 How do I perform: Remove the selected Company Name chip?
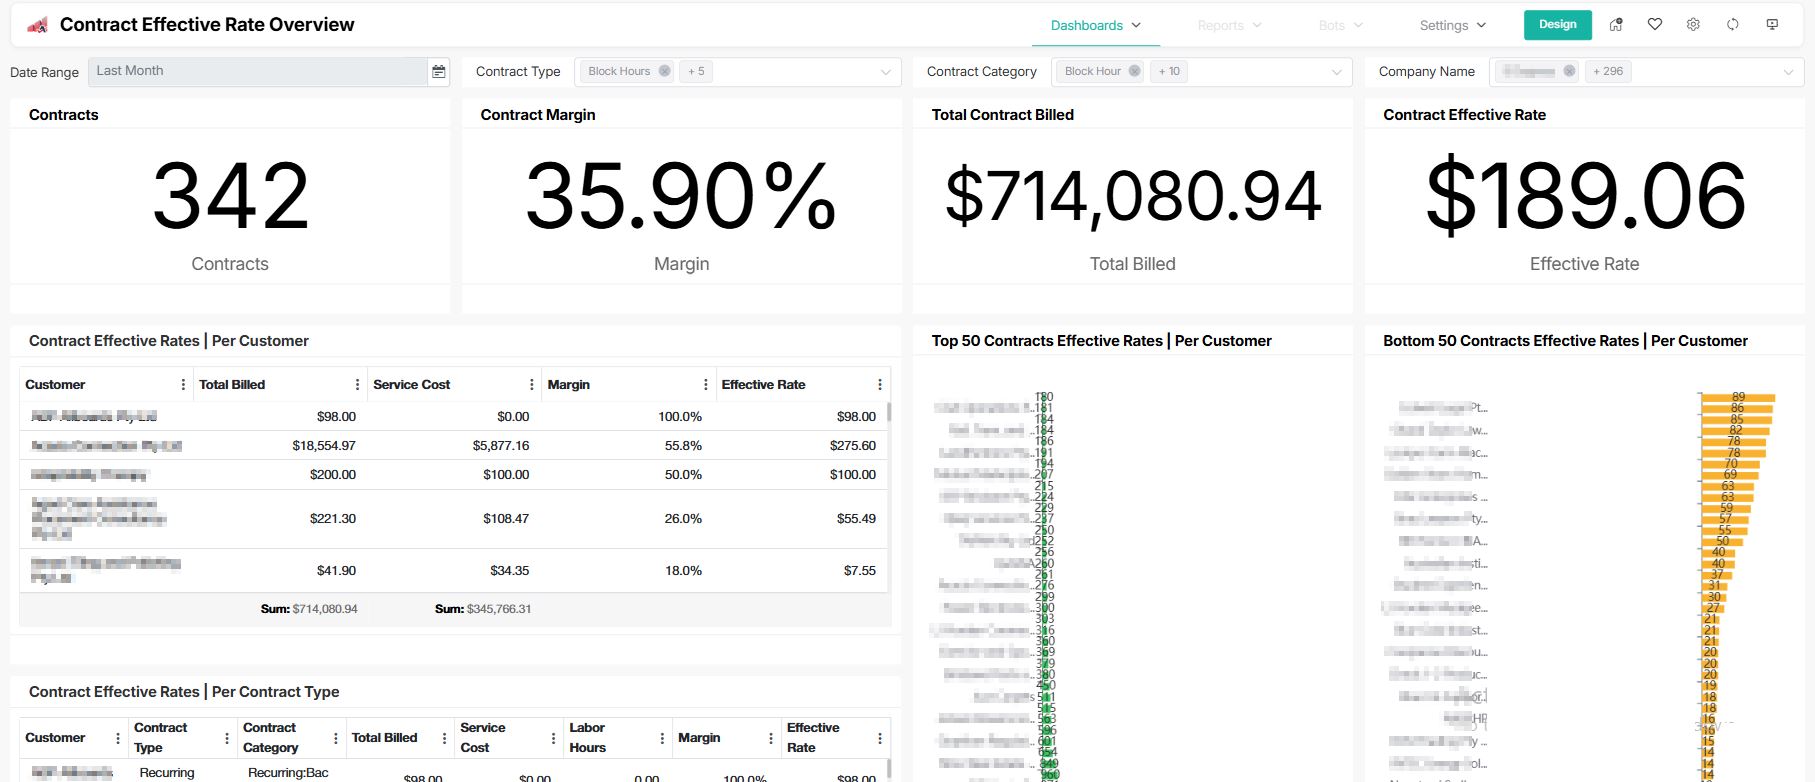(1569, 71)
